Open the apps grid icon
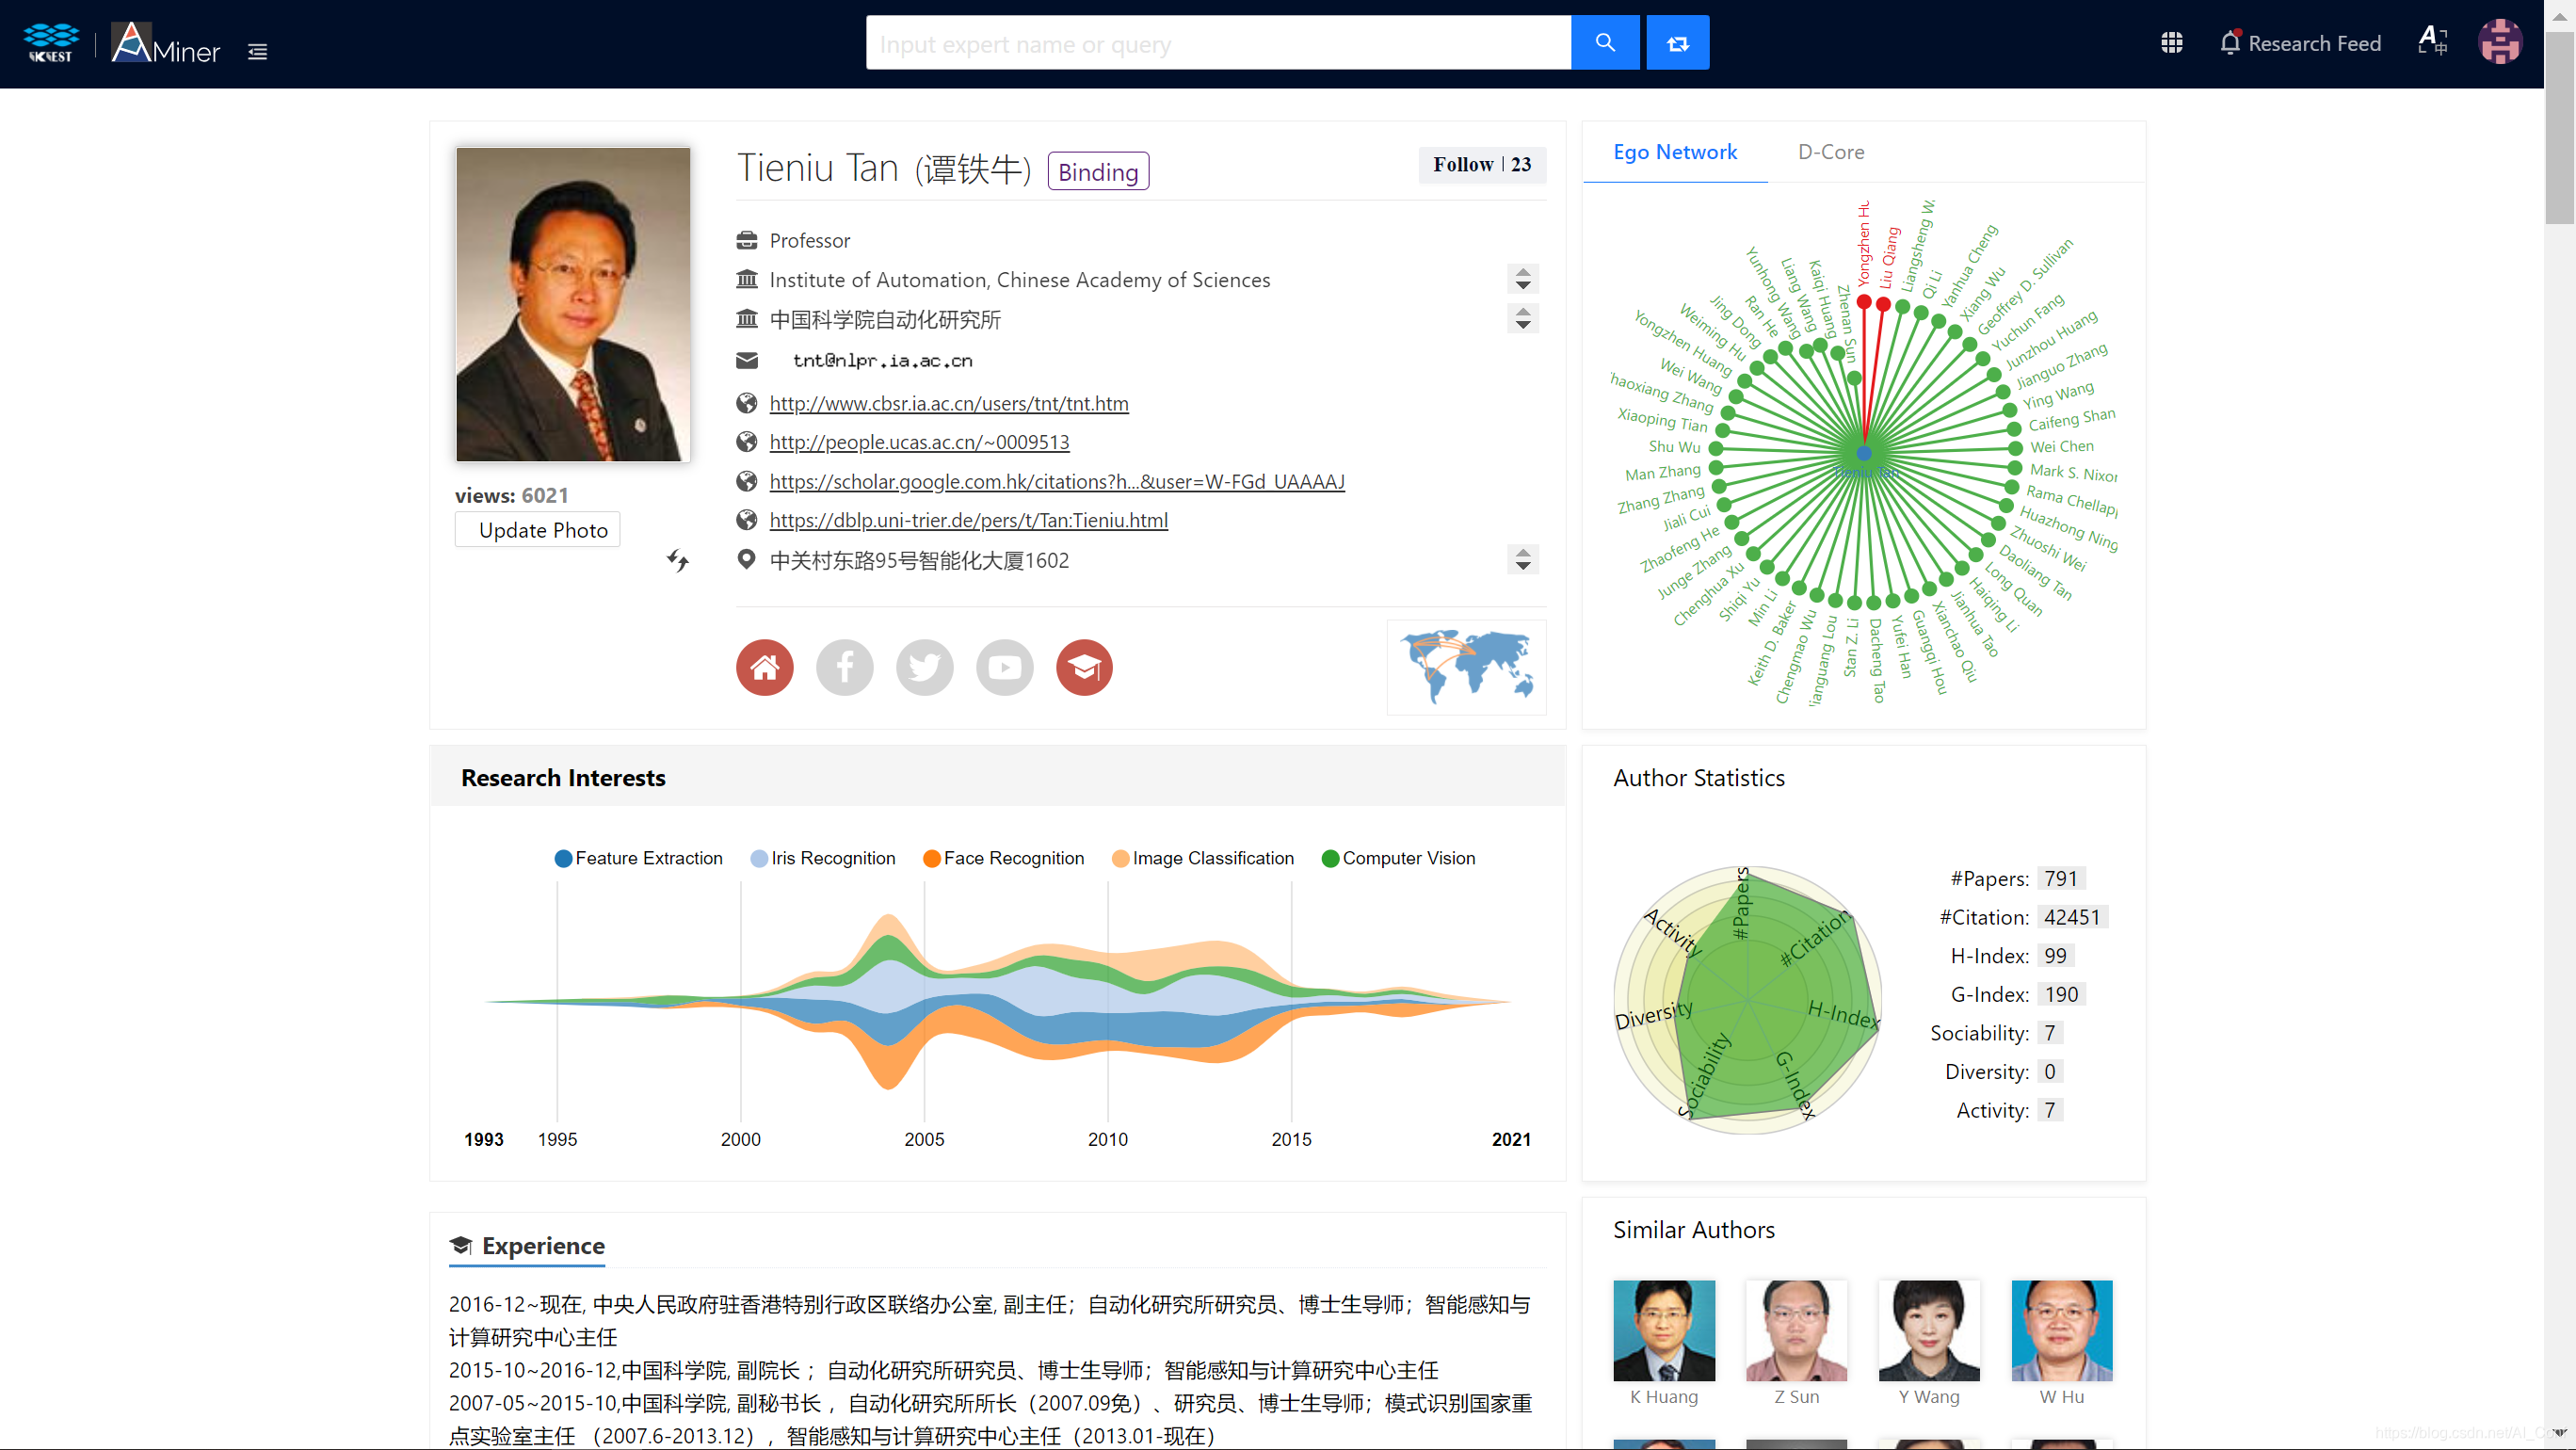2576x1450 pixels. pyautogui.click(x=2171, y=43)
